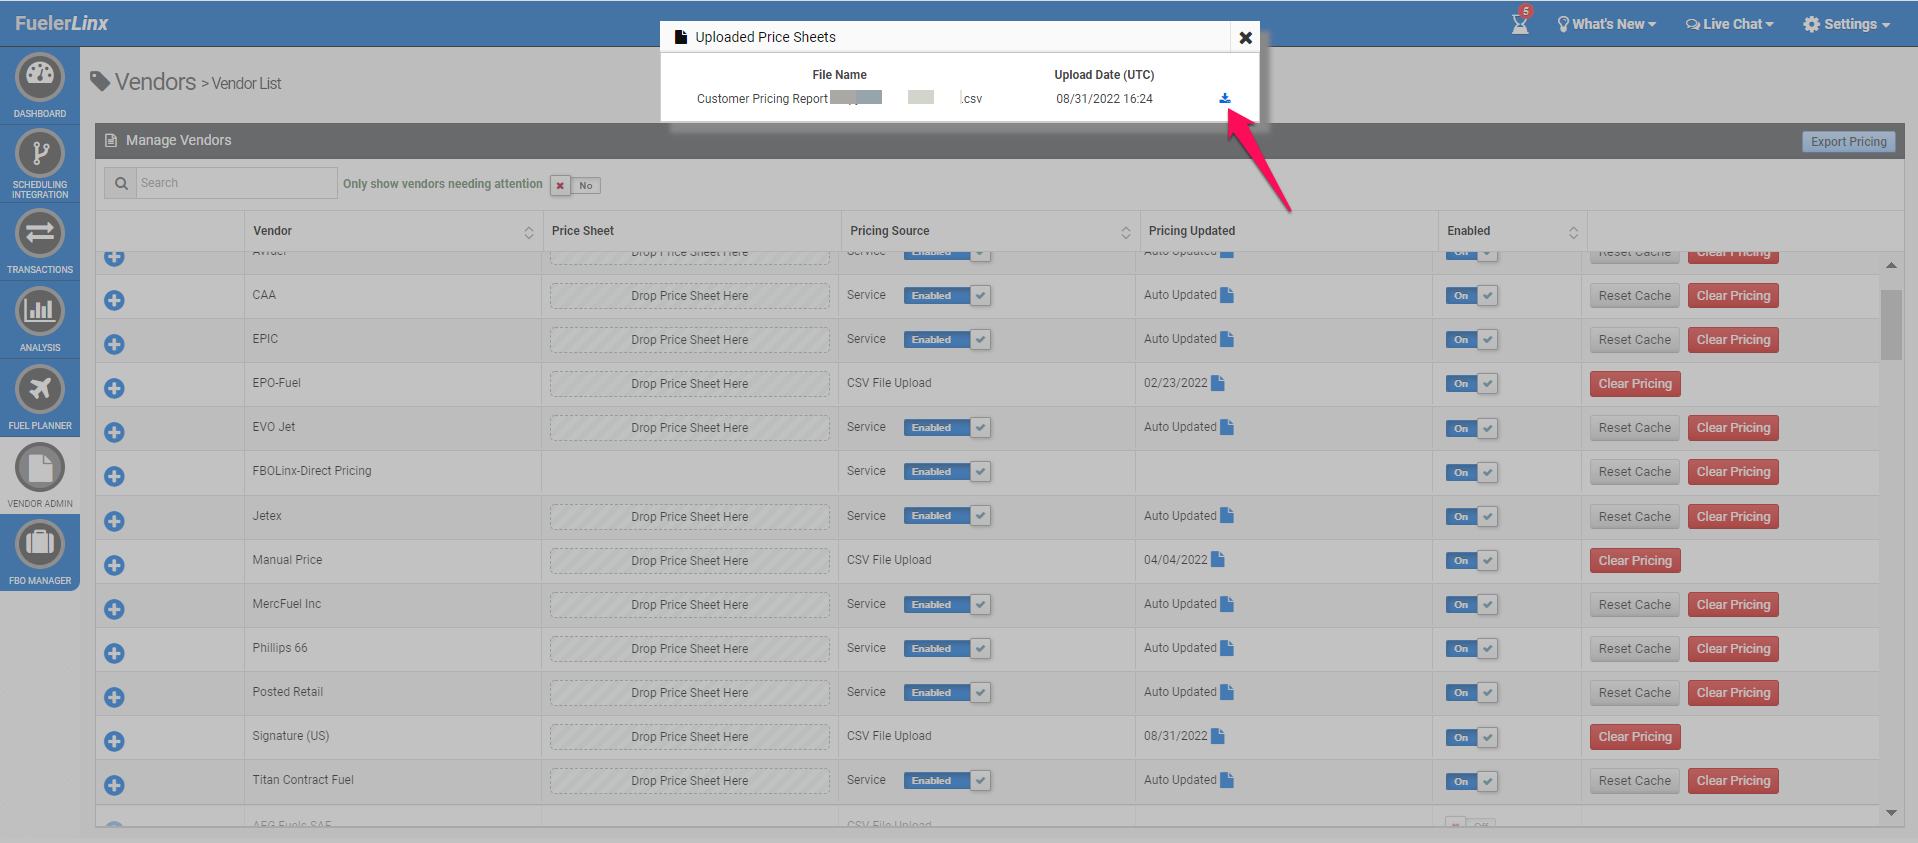
Task: Reset Cache for MercFuel Inc
Action: click(x=1634, y=605)
